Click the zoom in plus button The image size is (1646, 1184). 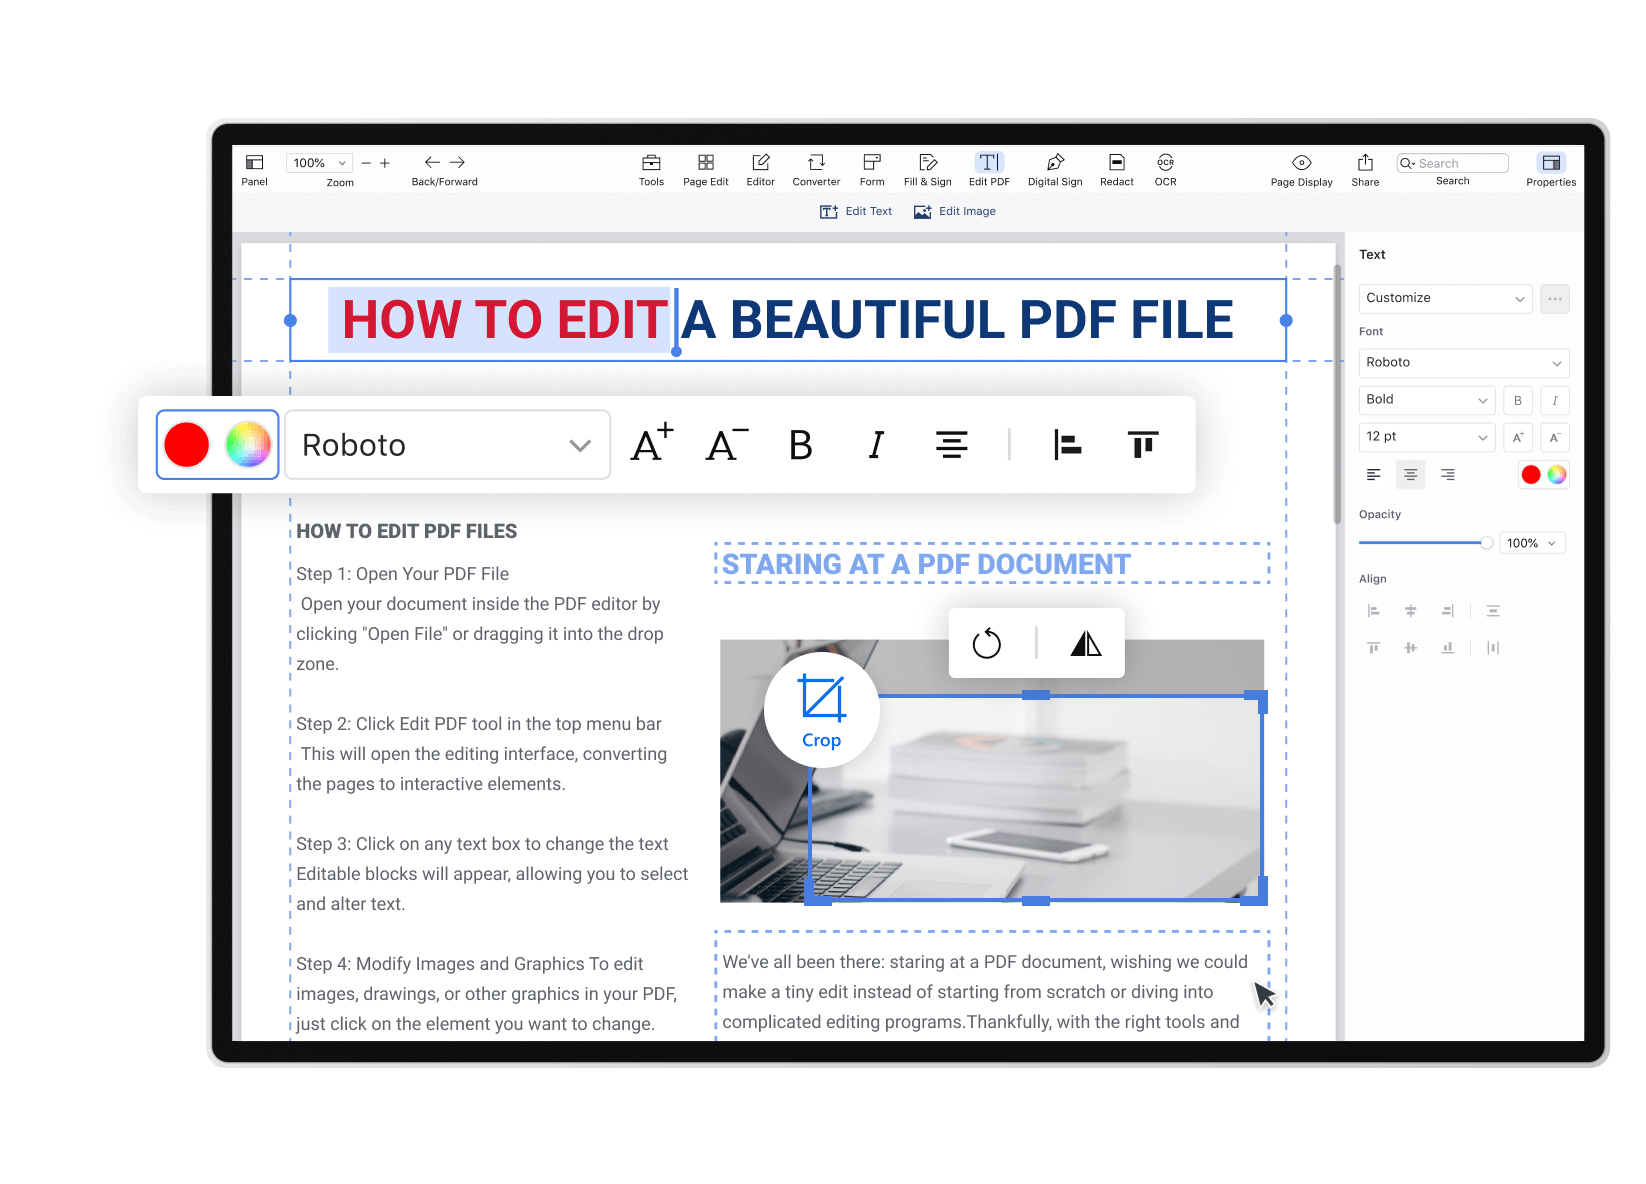coord(385,163)
